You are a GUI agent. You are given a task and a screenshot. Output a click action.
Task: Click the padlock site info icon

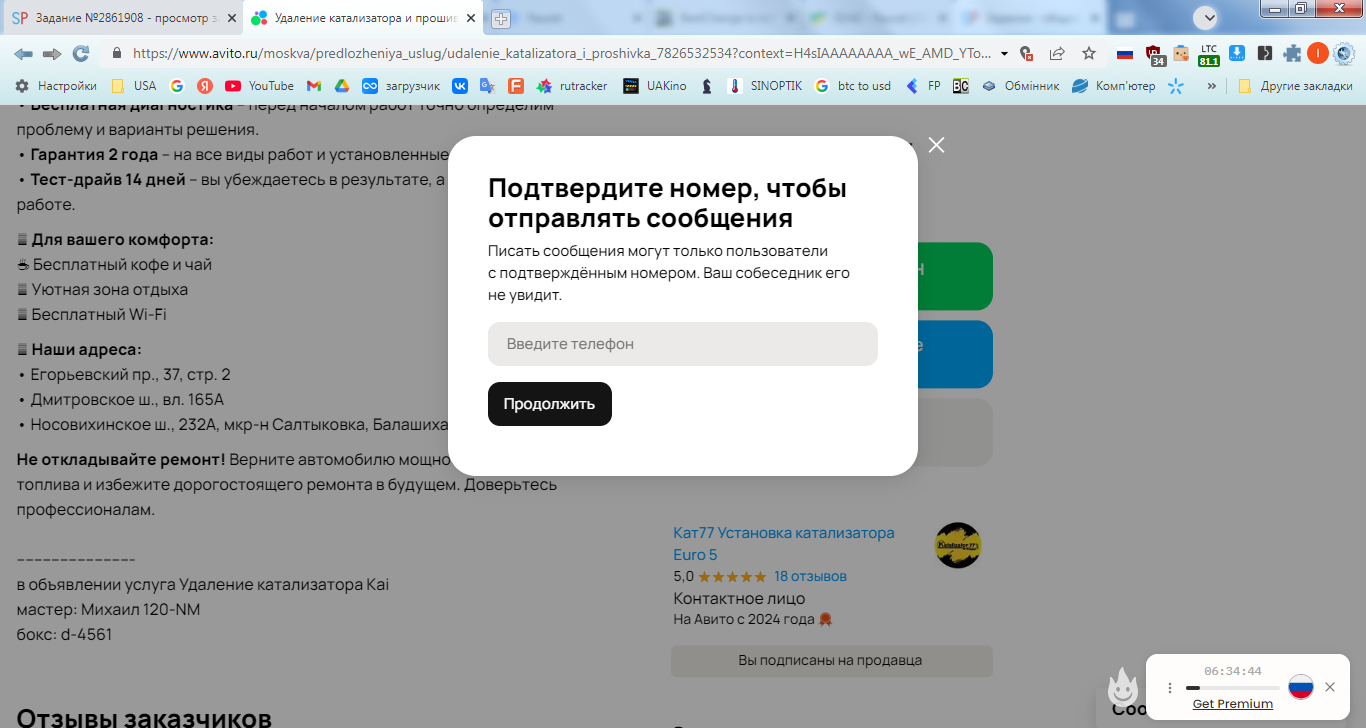click(x=117, y=53)
